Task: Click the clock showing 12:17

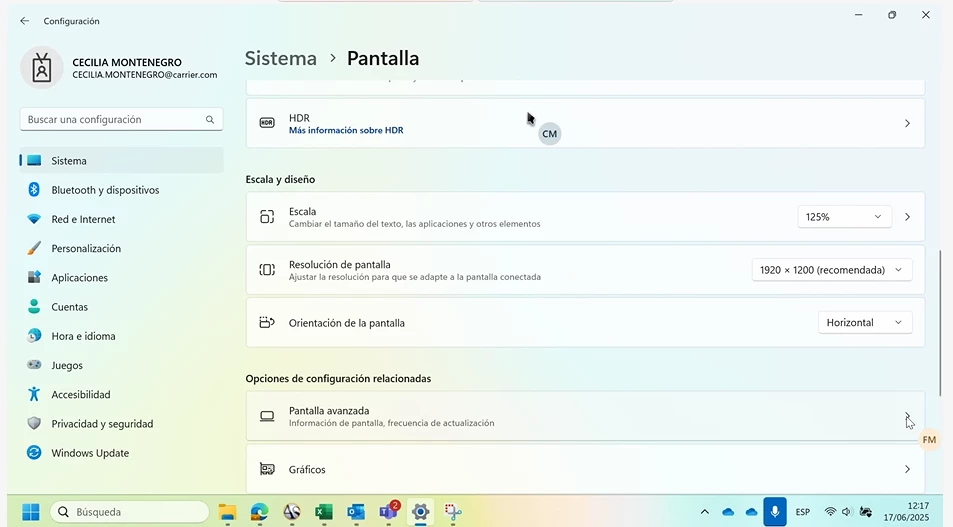Action: tap(918, 505)
